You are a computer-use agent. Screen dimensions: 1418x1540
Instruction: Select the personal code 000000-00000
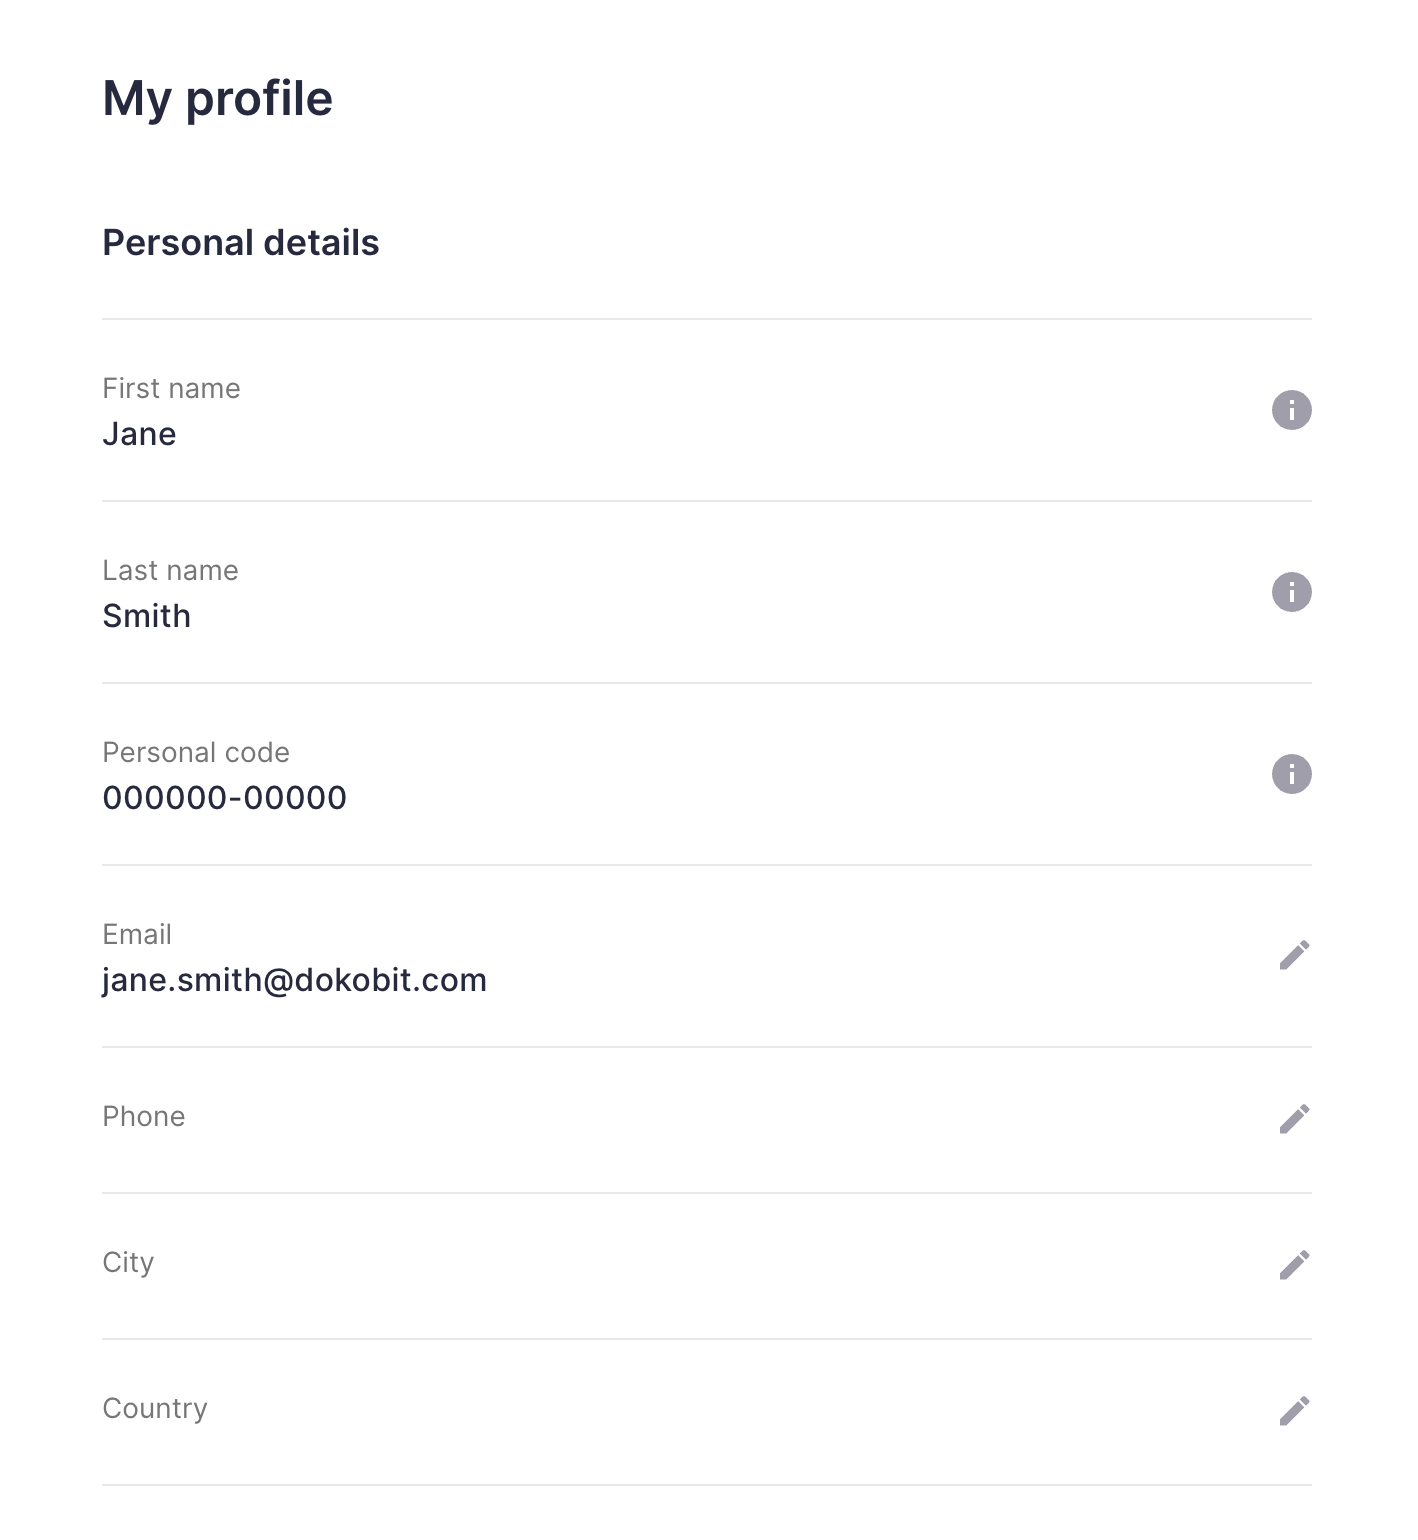225,798
